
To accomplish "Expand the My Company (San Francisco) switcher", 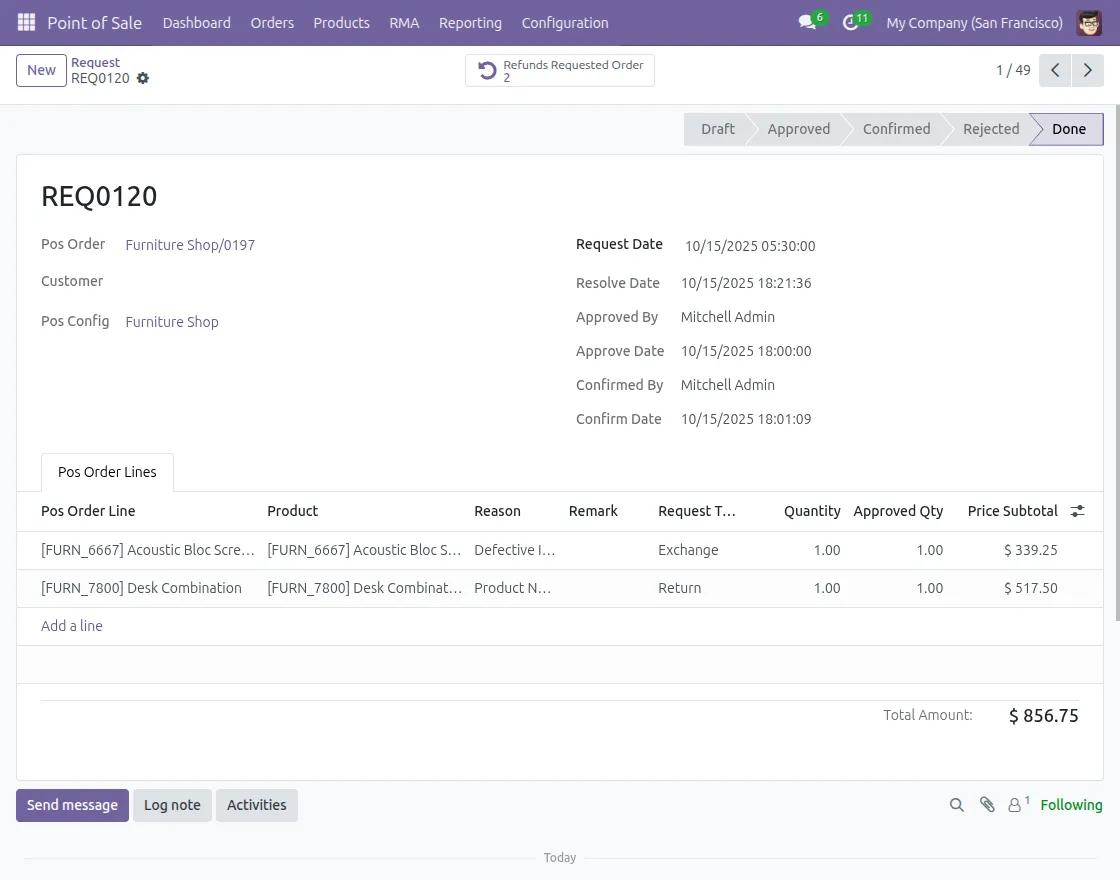I will pos(974,22).
